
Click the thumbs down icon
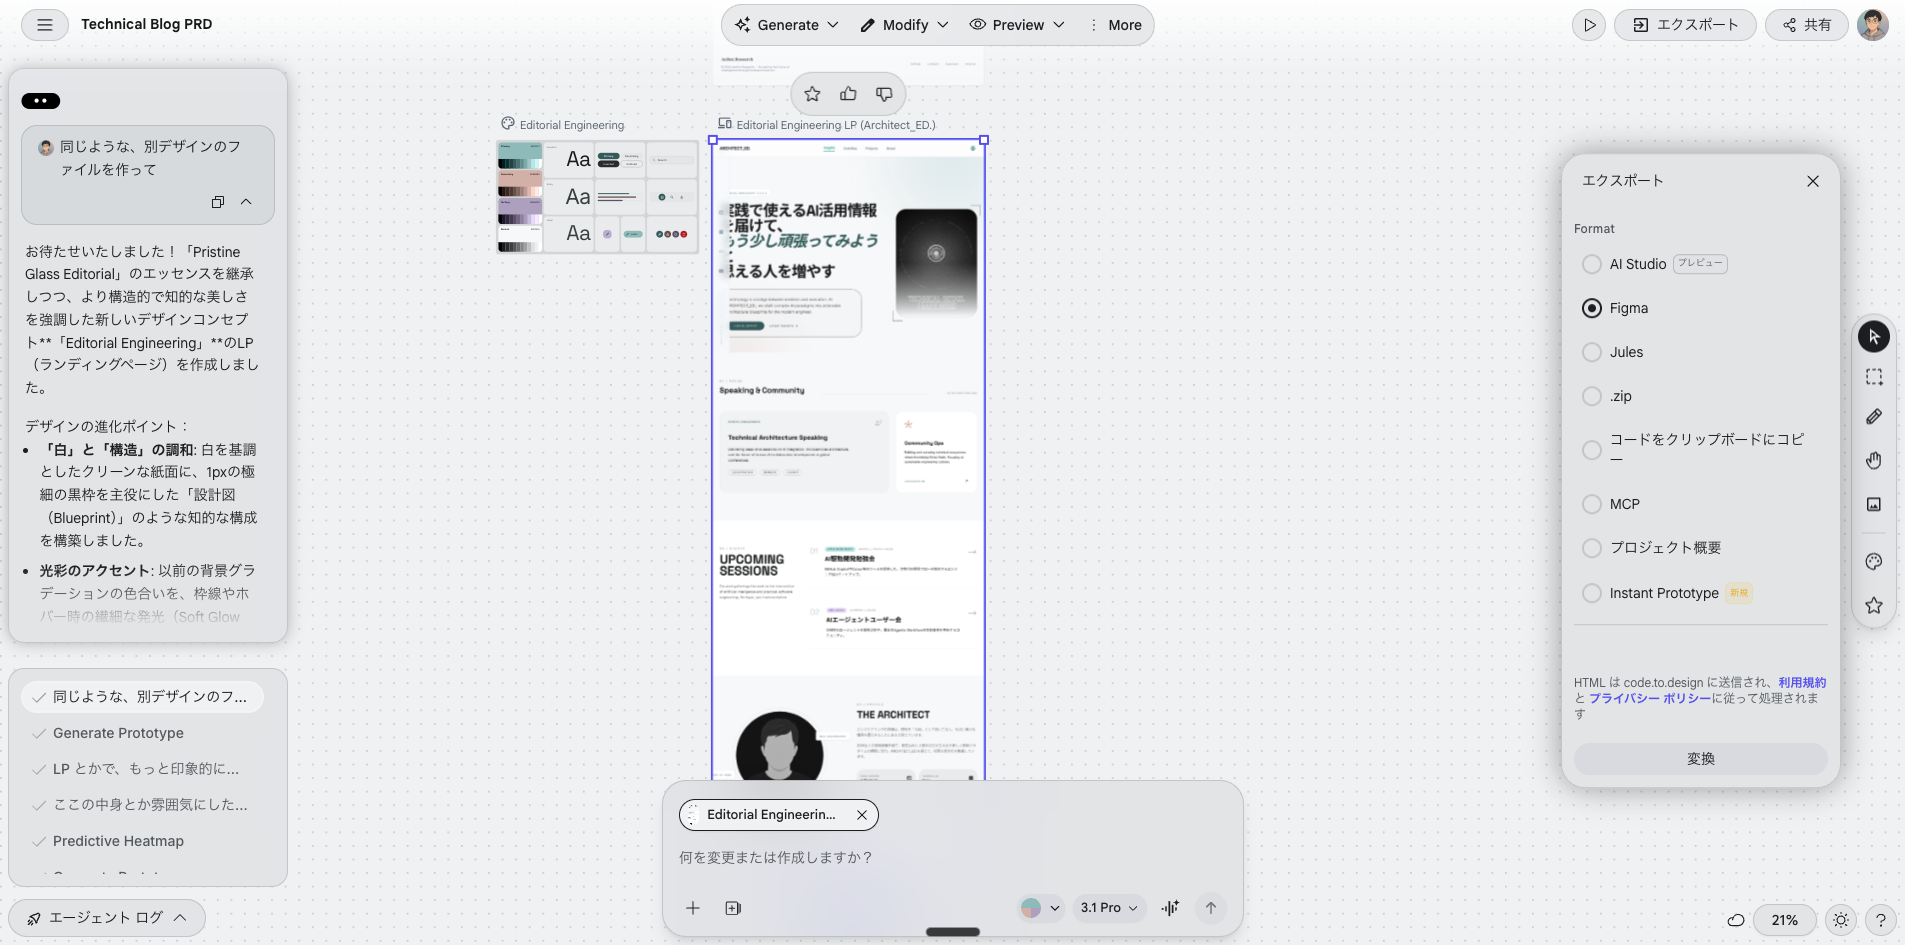point(884,94)
